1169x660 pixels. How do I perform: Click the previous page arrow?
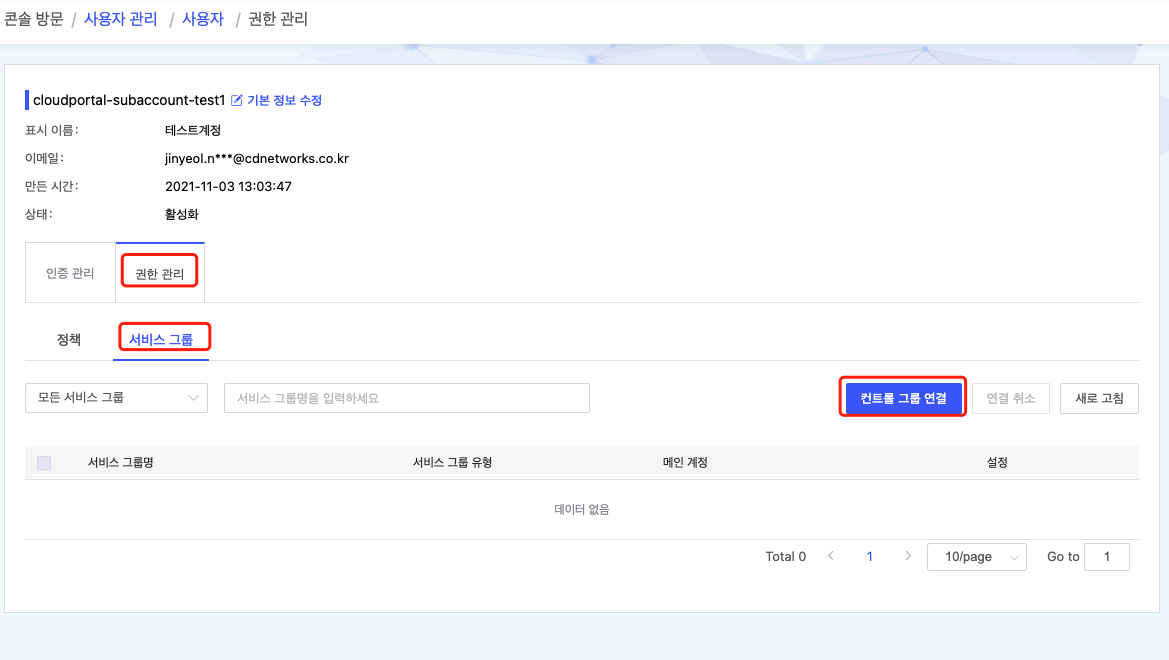tap(831, 556)
